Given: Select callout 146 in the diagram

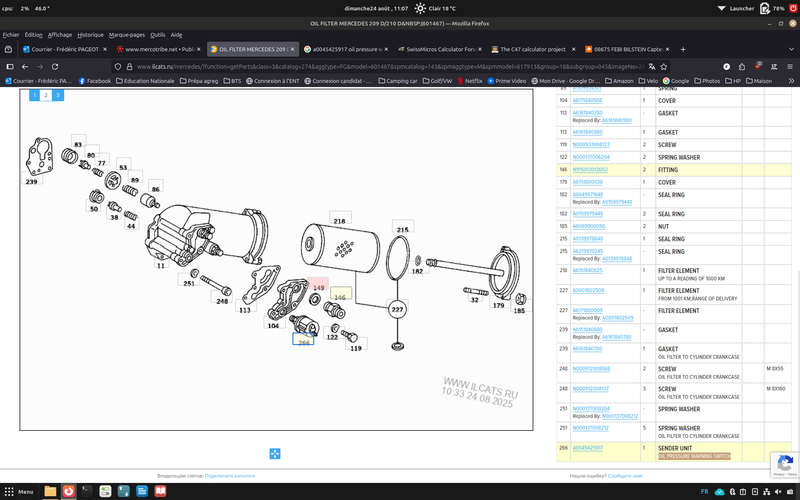Looking at the screenshot, I should pyautogui.click(x=340, y=294).
